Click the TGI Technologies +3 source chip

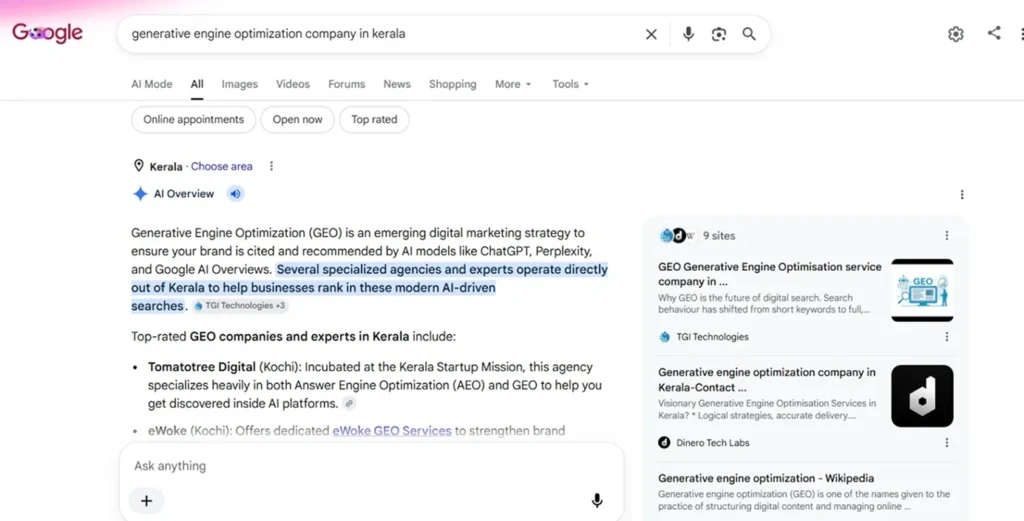(x=241, y=306)
